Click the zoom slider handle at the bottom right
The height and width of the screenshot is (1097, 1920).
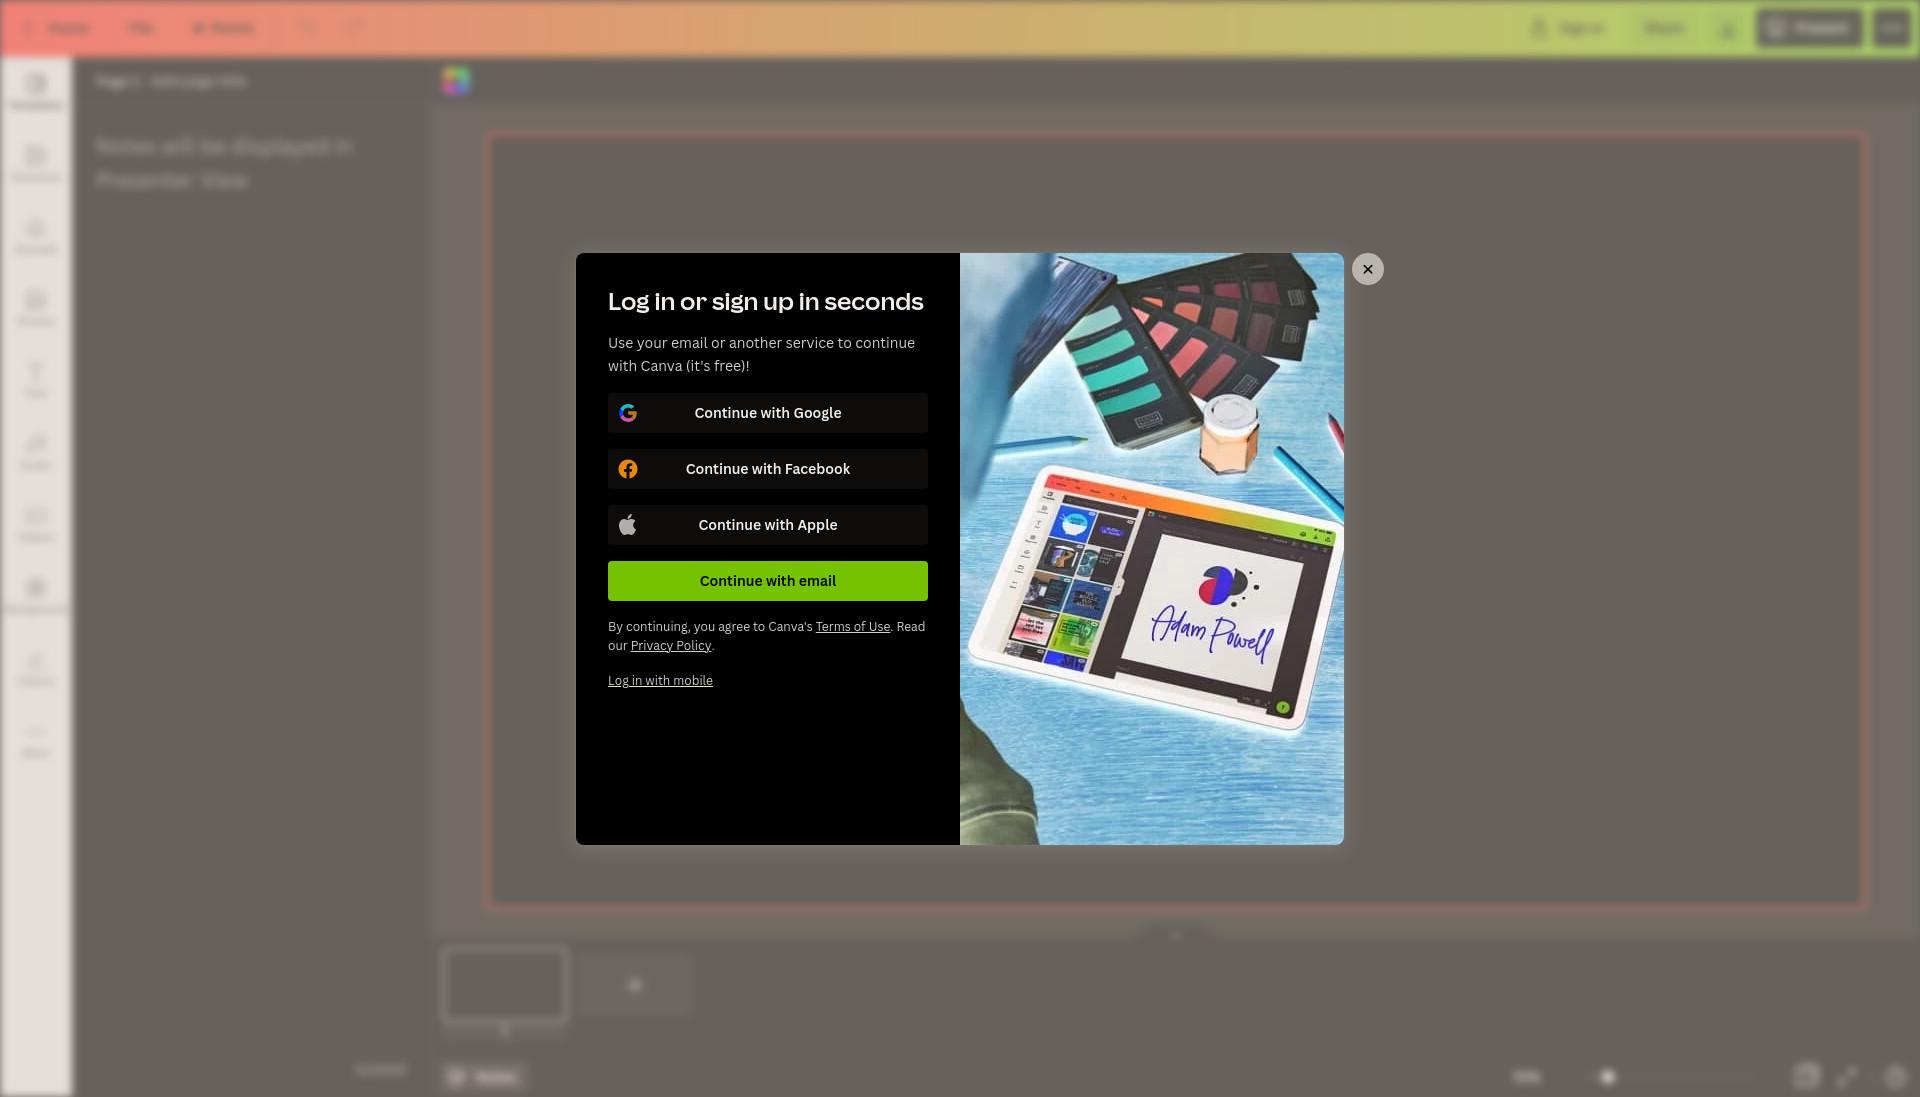1607,1077
